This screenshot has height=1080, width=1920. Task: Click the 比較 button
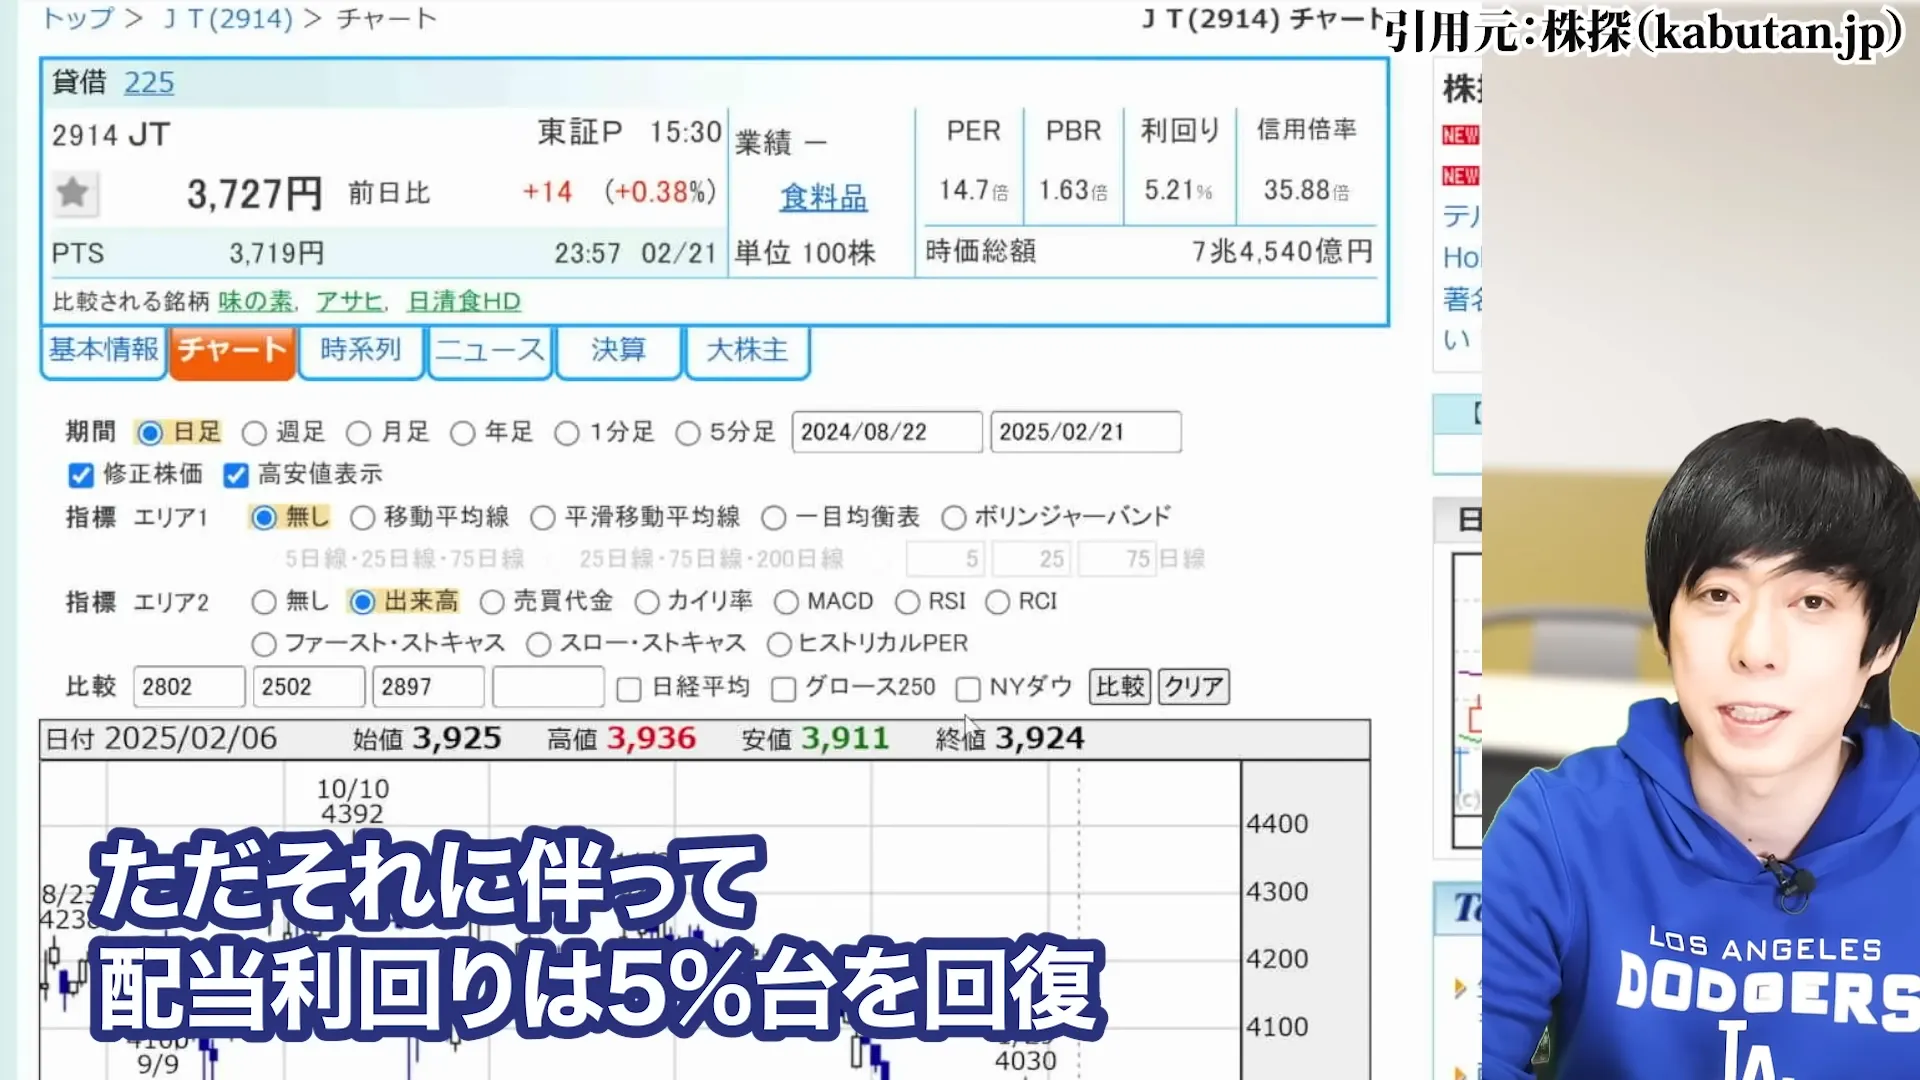click(x=1120, y=687)
